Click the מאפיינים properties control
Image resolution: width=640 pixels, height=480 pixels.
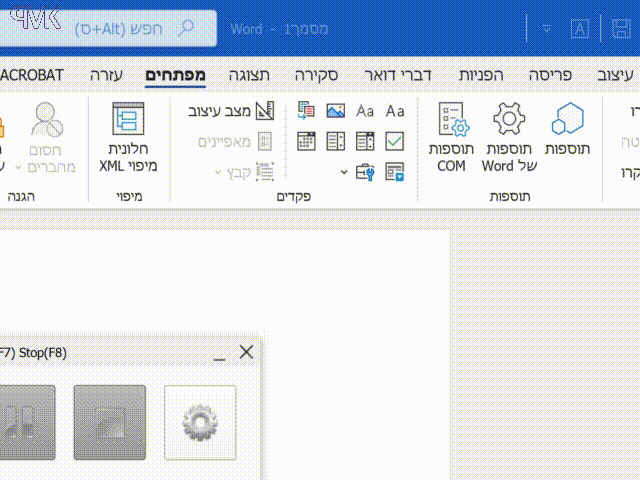[x=235, y=142]
